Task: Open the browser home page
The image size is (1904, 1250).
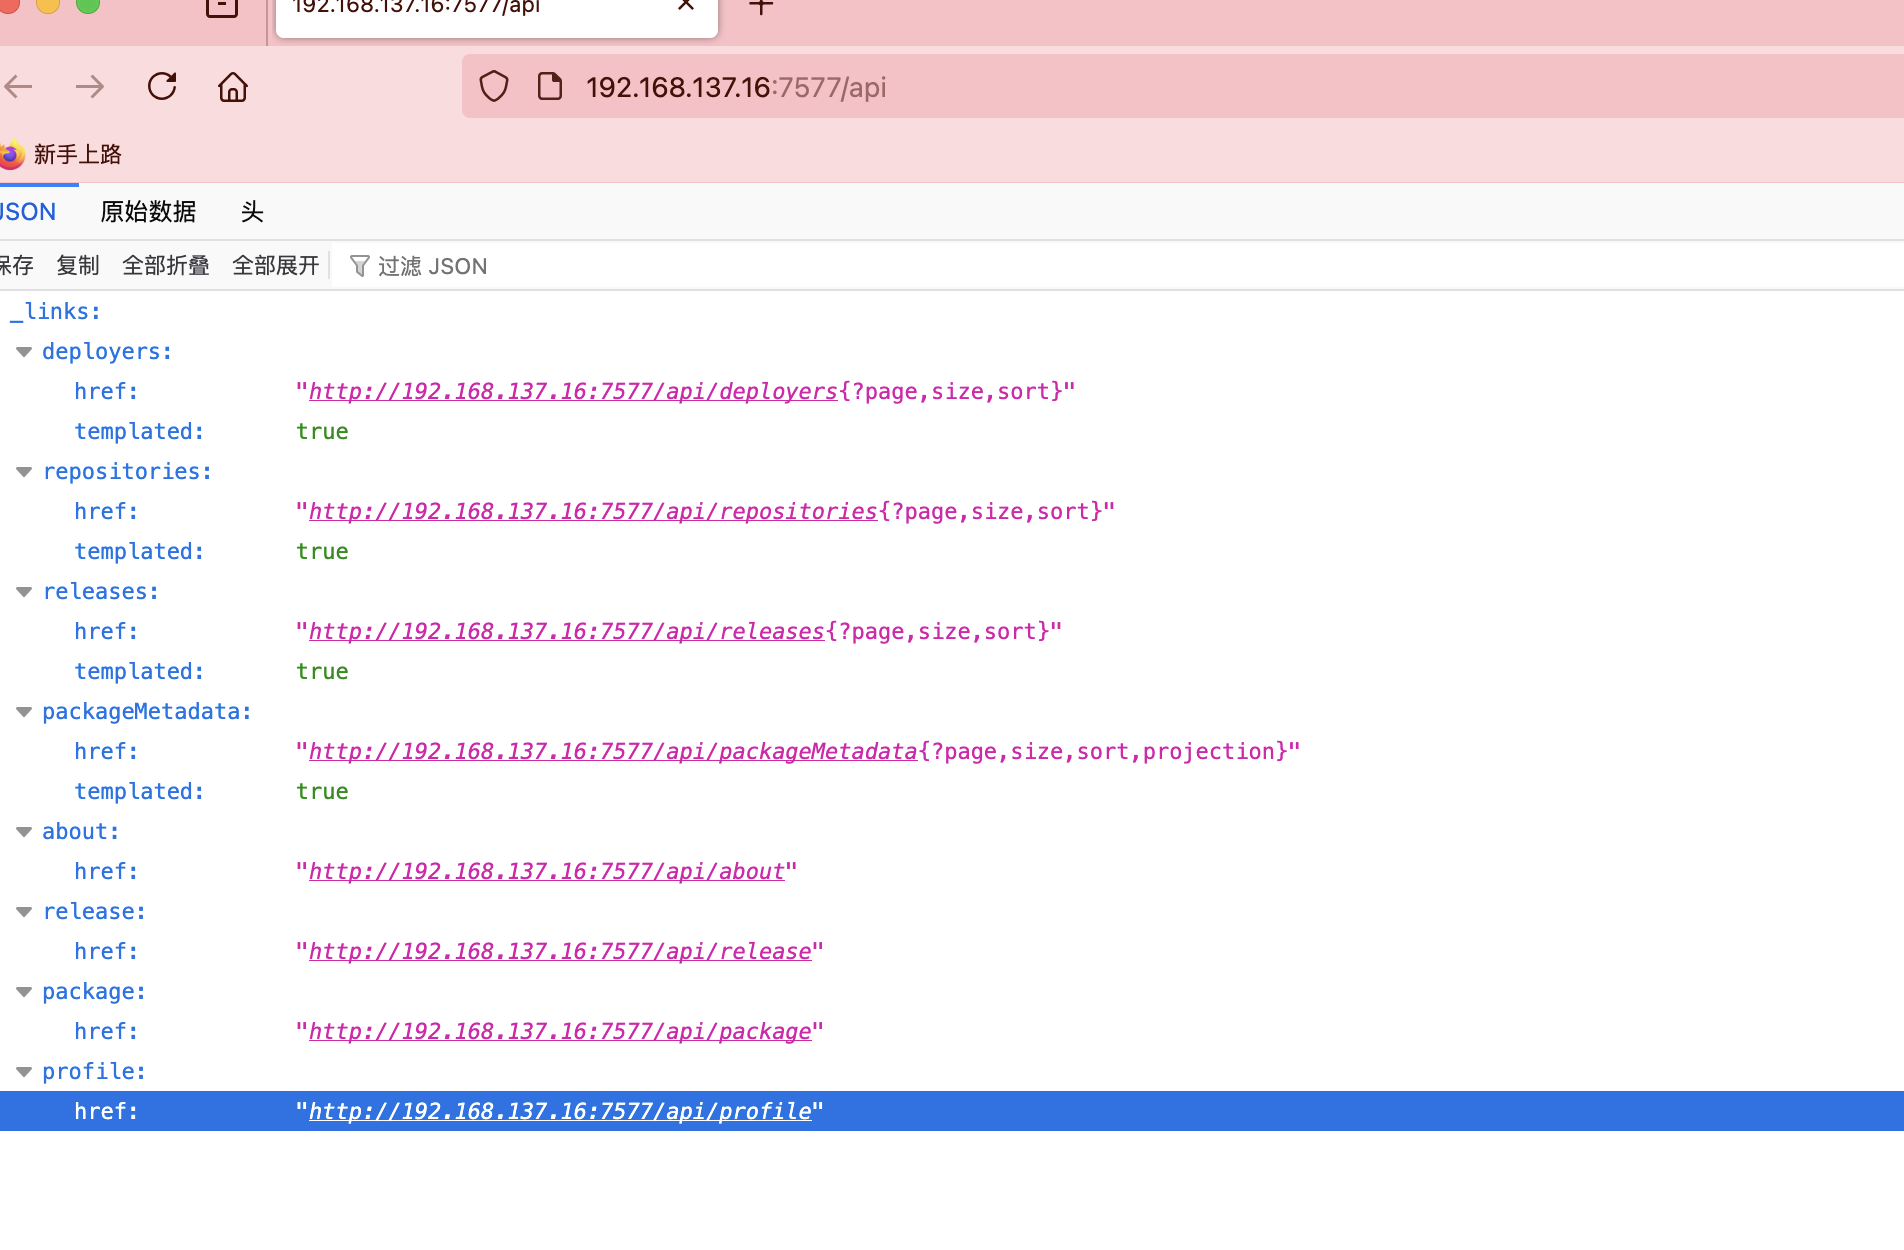Action: 233,87
